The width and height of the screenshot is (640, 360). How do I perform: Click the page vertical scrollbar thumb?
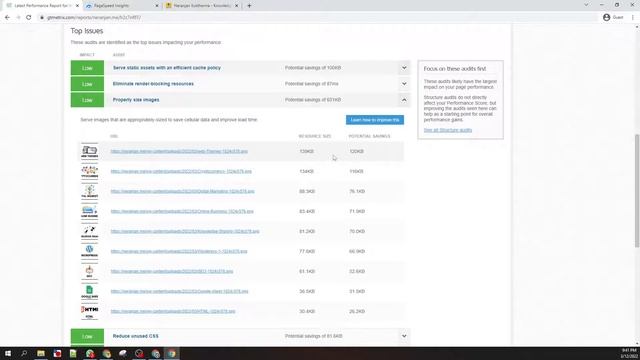click(x=637, y=191)
